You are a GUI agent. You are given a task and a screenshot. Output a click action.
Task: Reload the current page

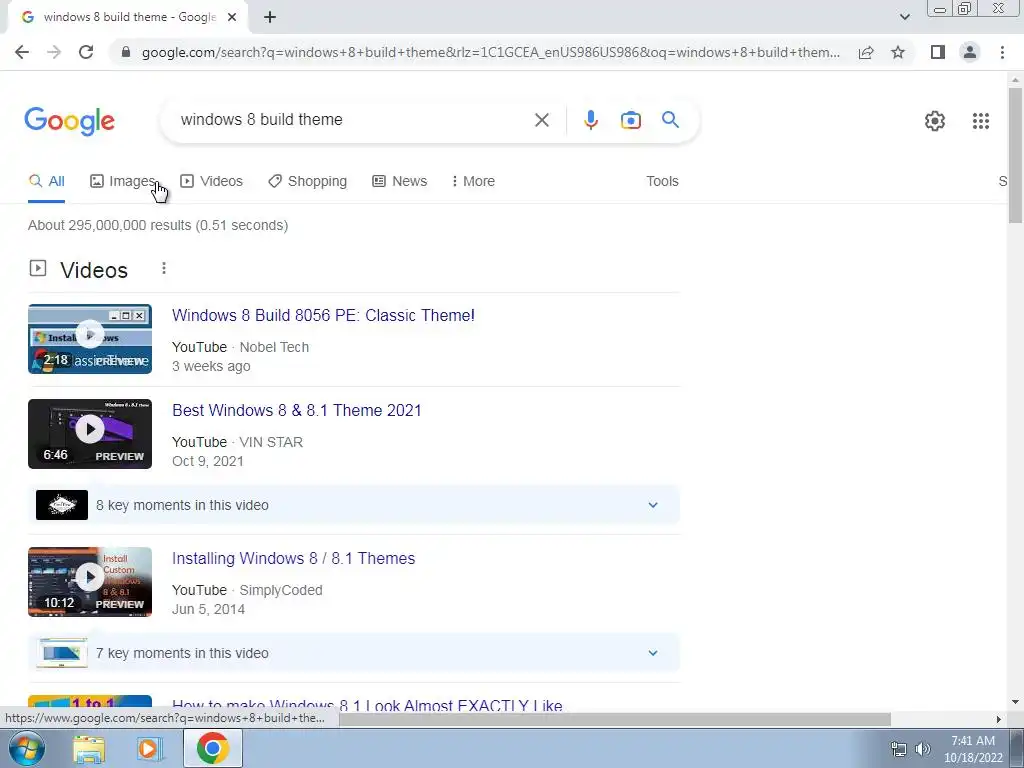(x=86, y=52)
